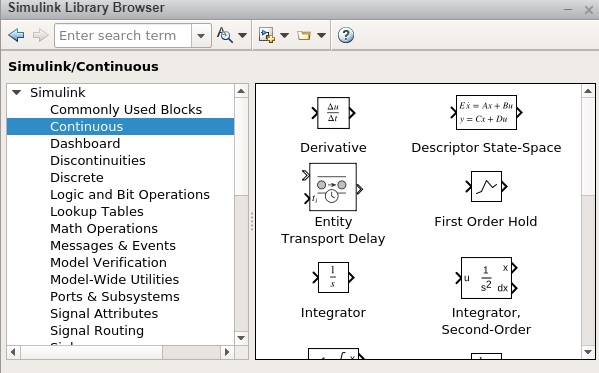Screen dimensions: 599x373
Task: Select the First Order Hold block icon
Action: click(486, 186)
